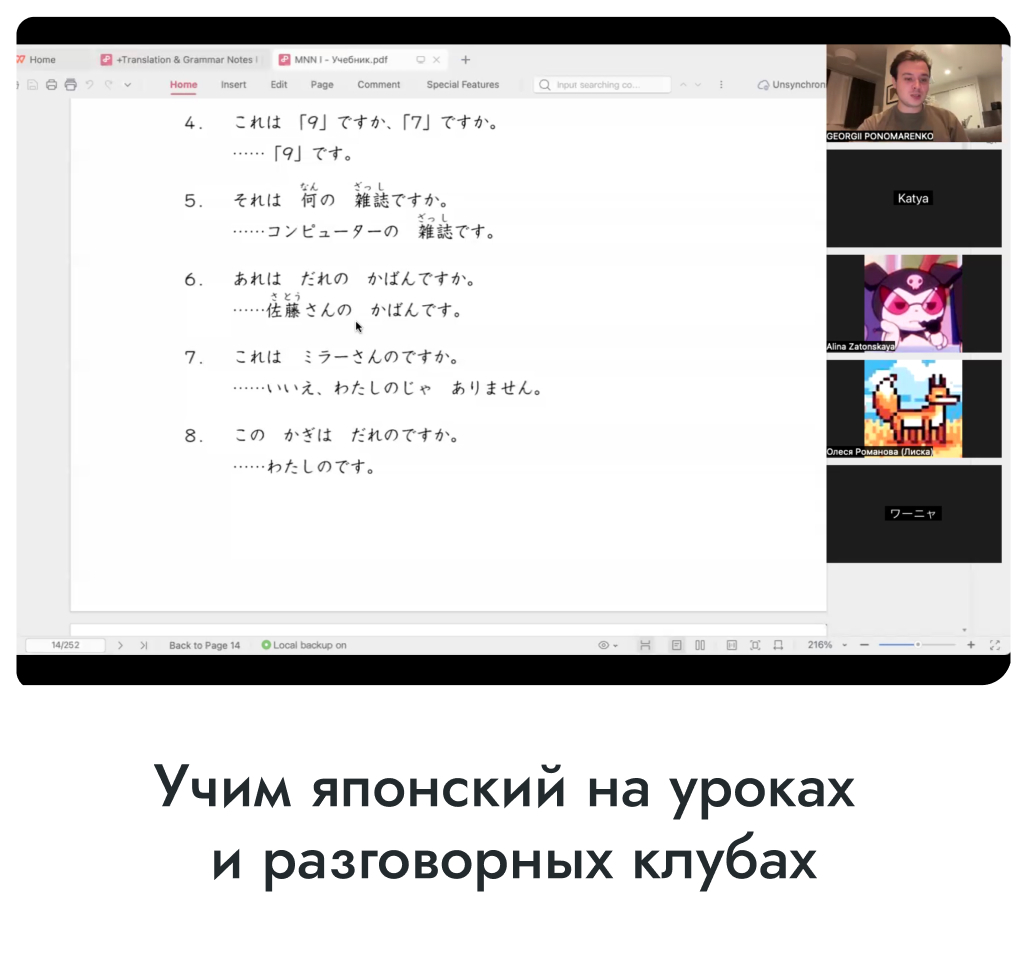Select ワーニャ participant tile
1025x968 pixels.
[x=913, y=514]
